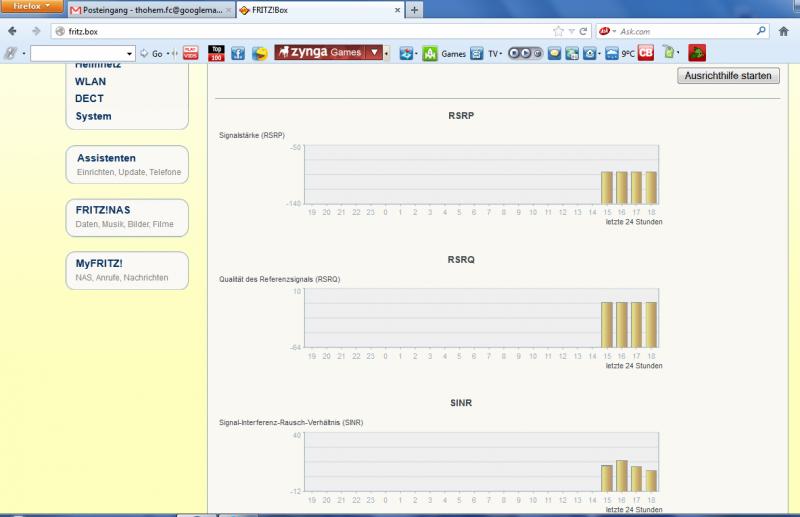Click the blue camera toolbar icon
This screenshot has width=800, height=517.
click(x=590, y=53)
